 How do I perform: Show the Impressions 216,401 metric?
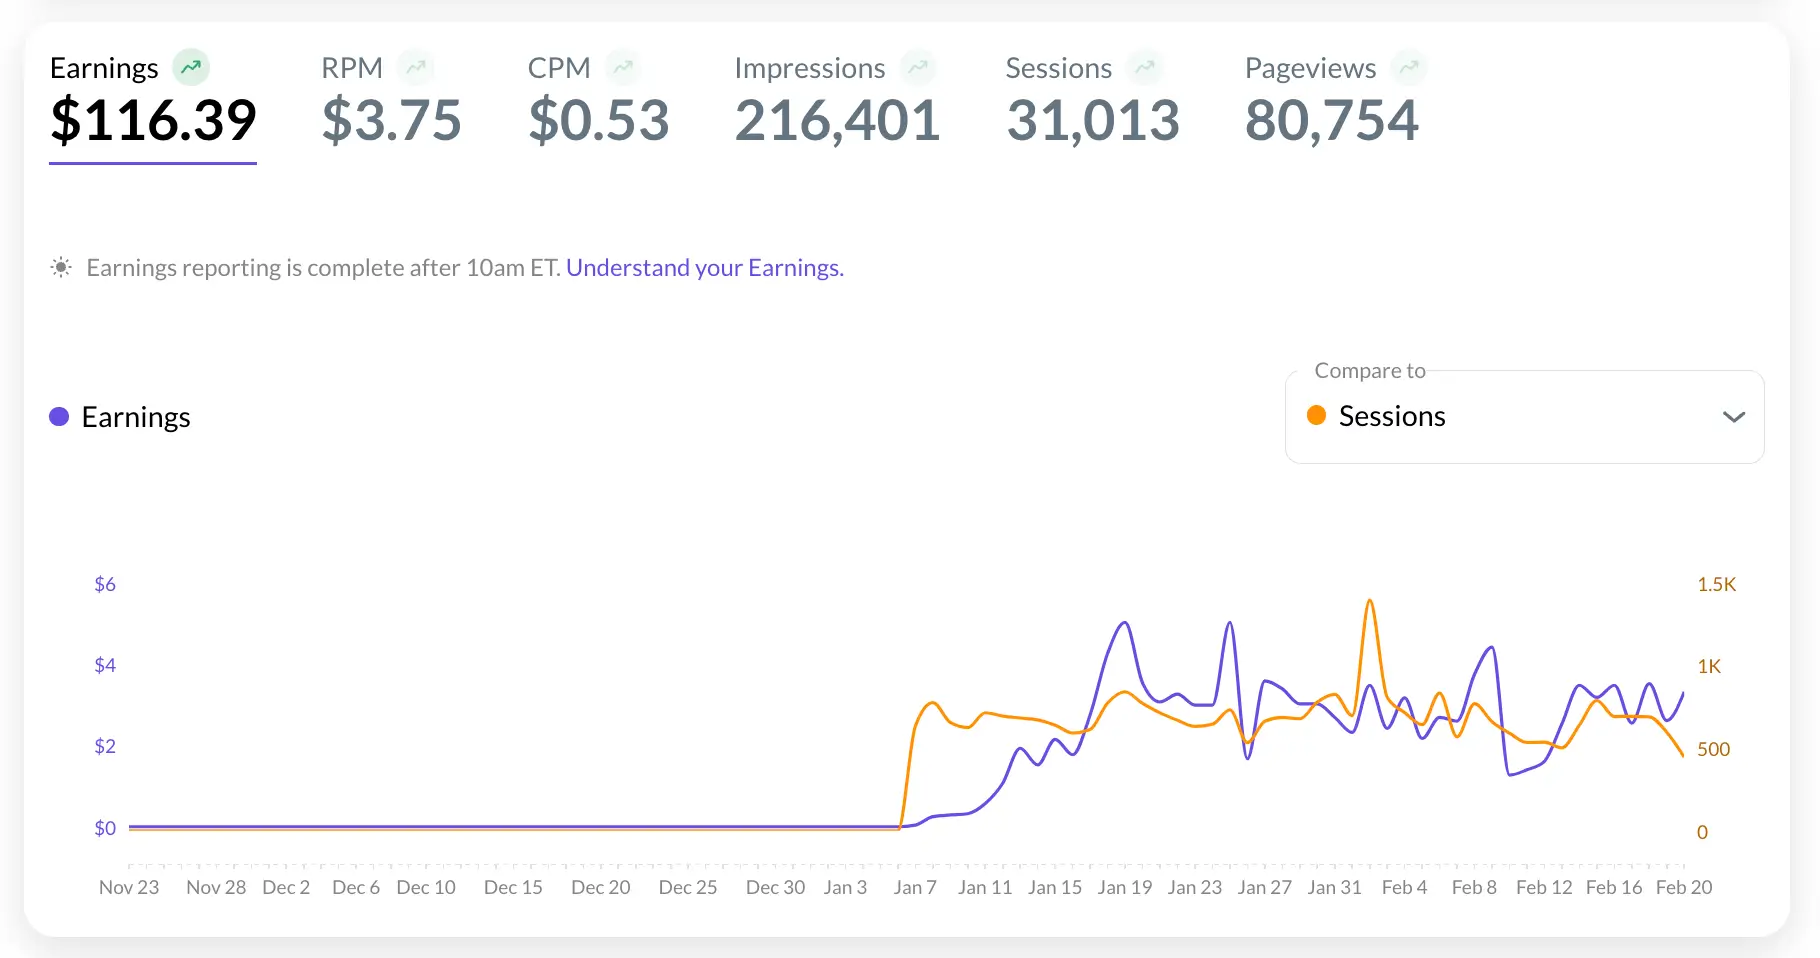(x=837, y=100)
